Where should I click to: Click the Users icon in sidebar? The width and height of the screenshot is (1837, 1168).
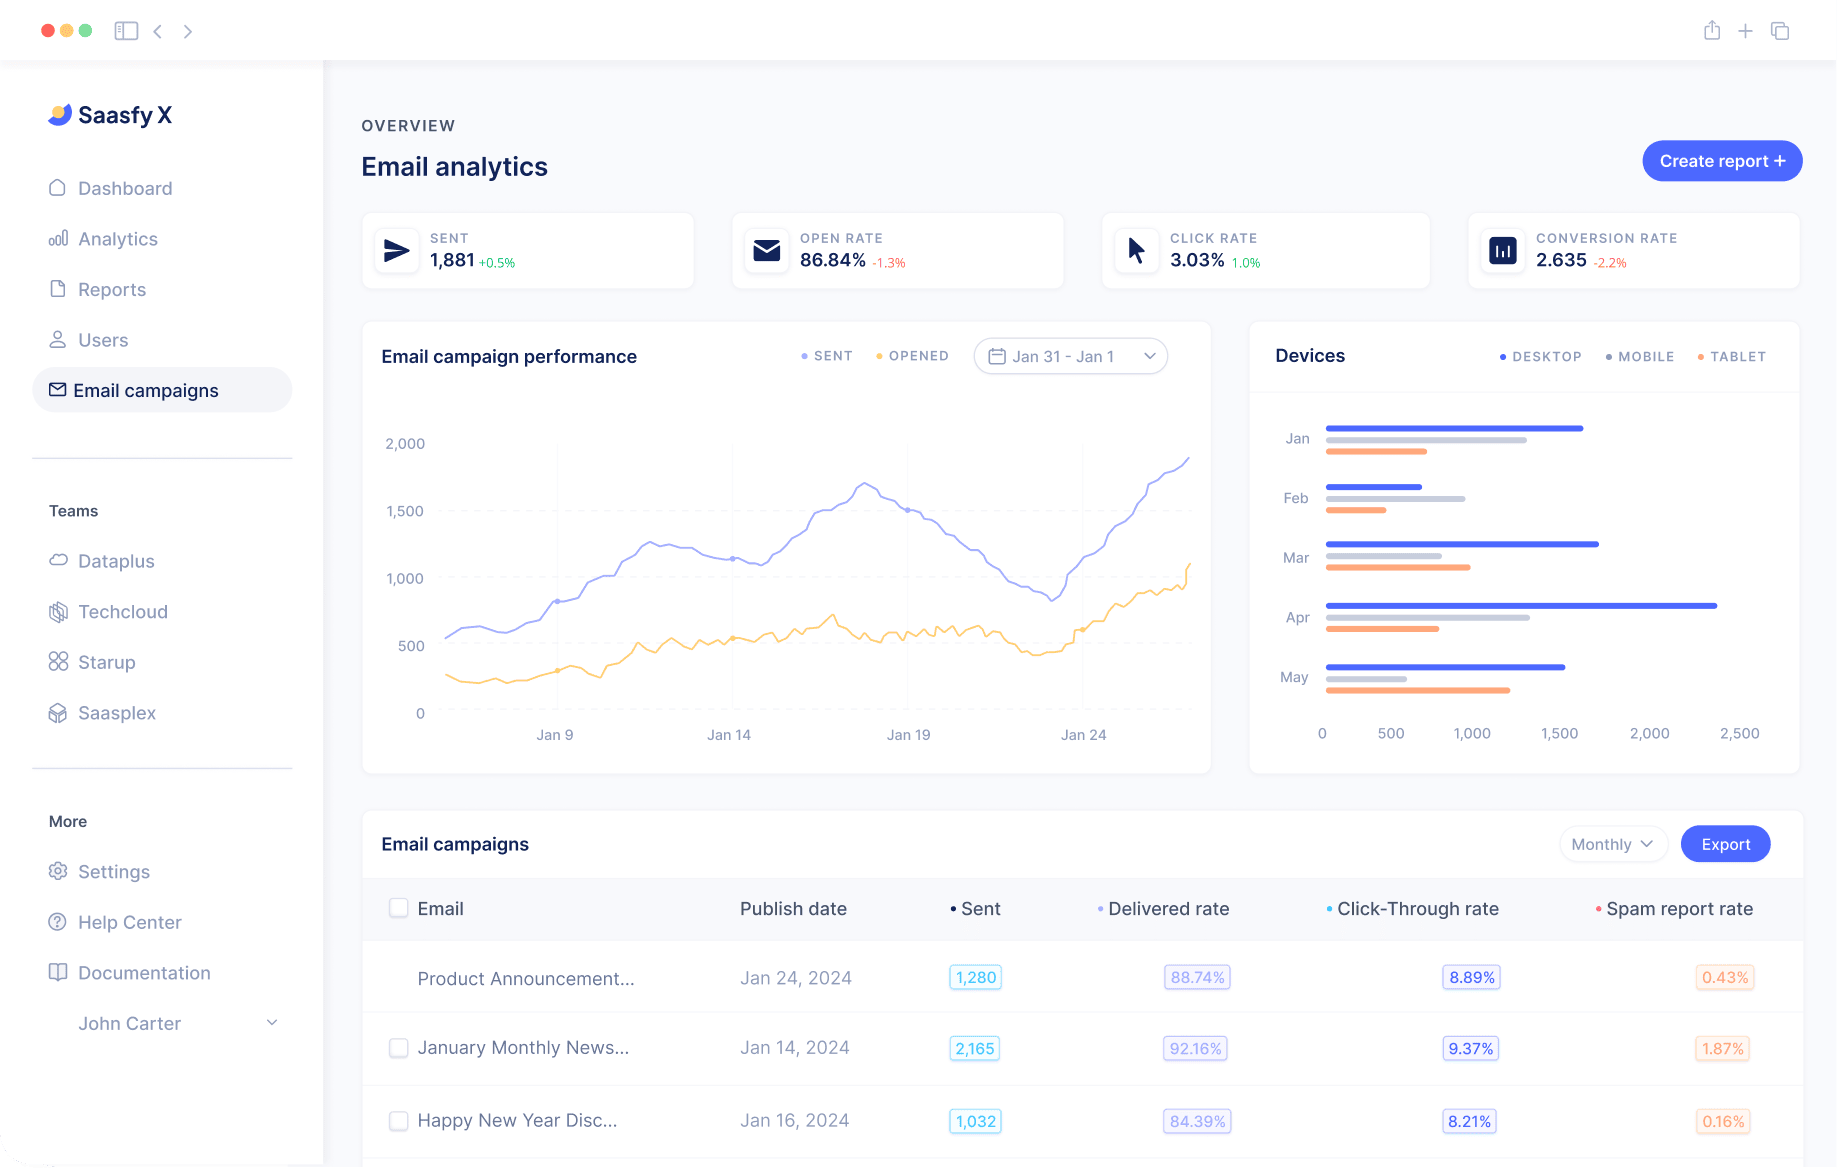pyautogui.click(x=59, y=339)
